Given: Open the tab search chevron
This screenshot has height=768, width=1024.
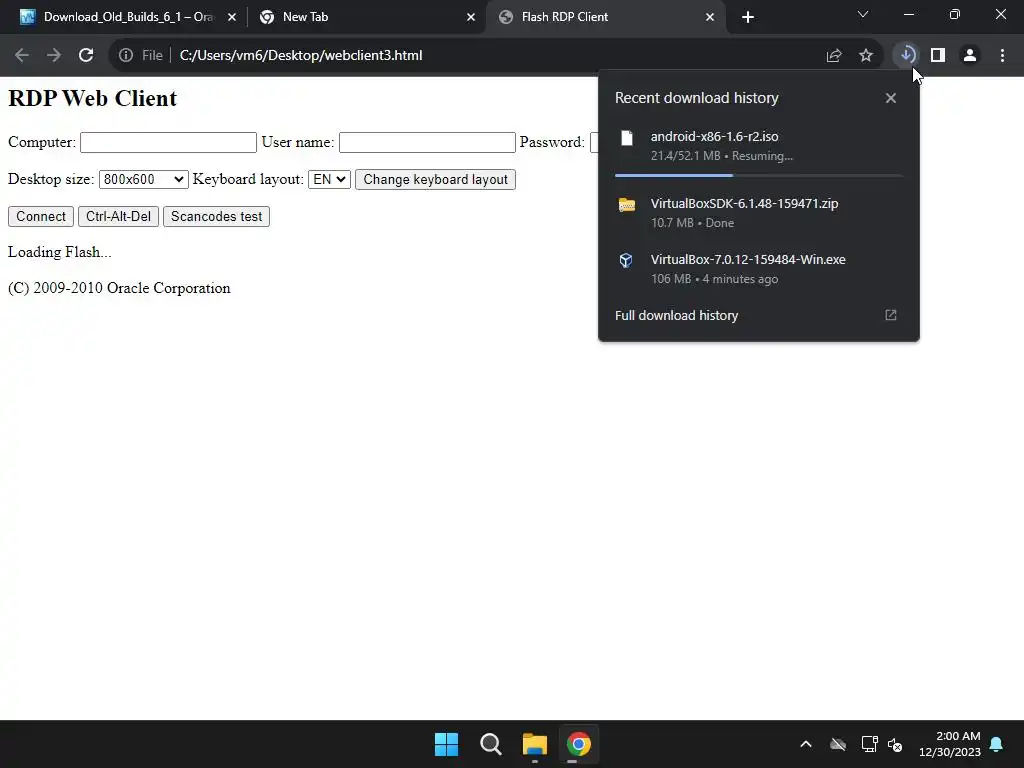Looking at the screenshot, I should (x=863, y=14).
